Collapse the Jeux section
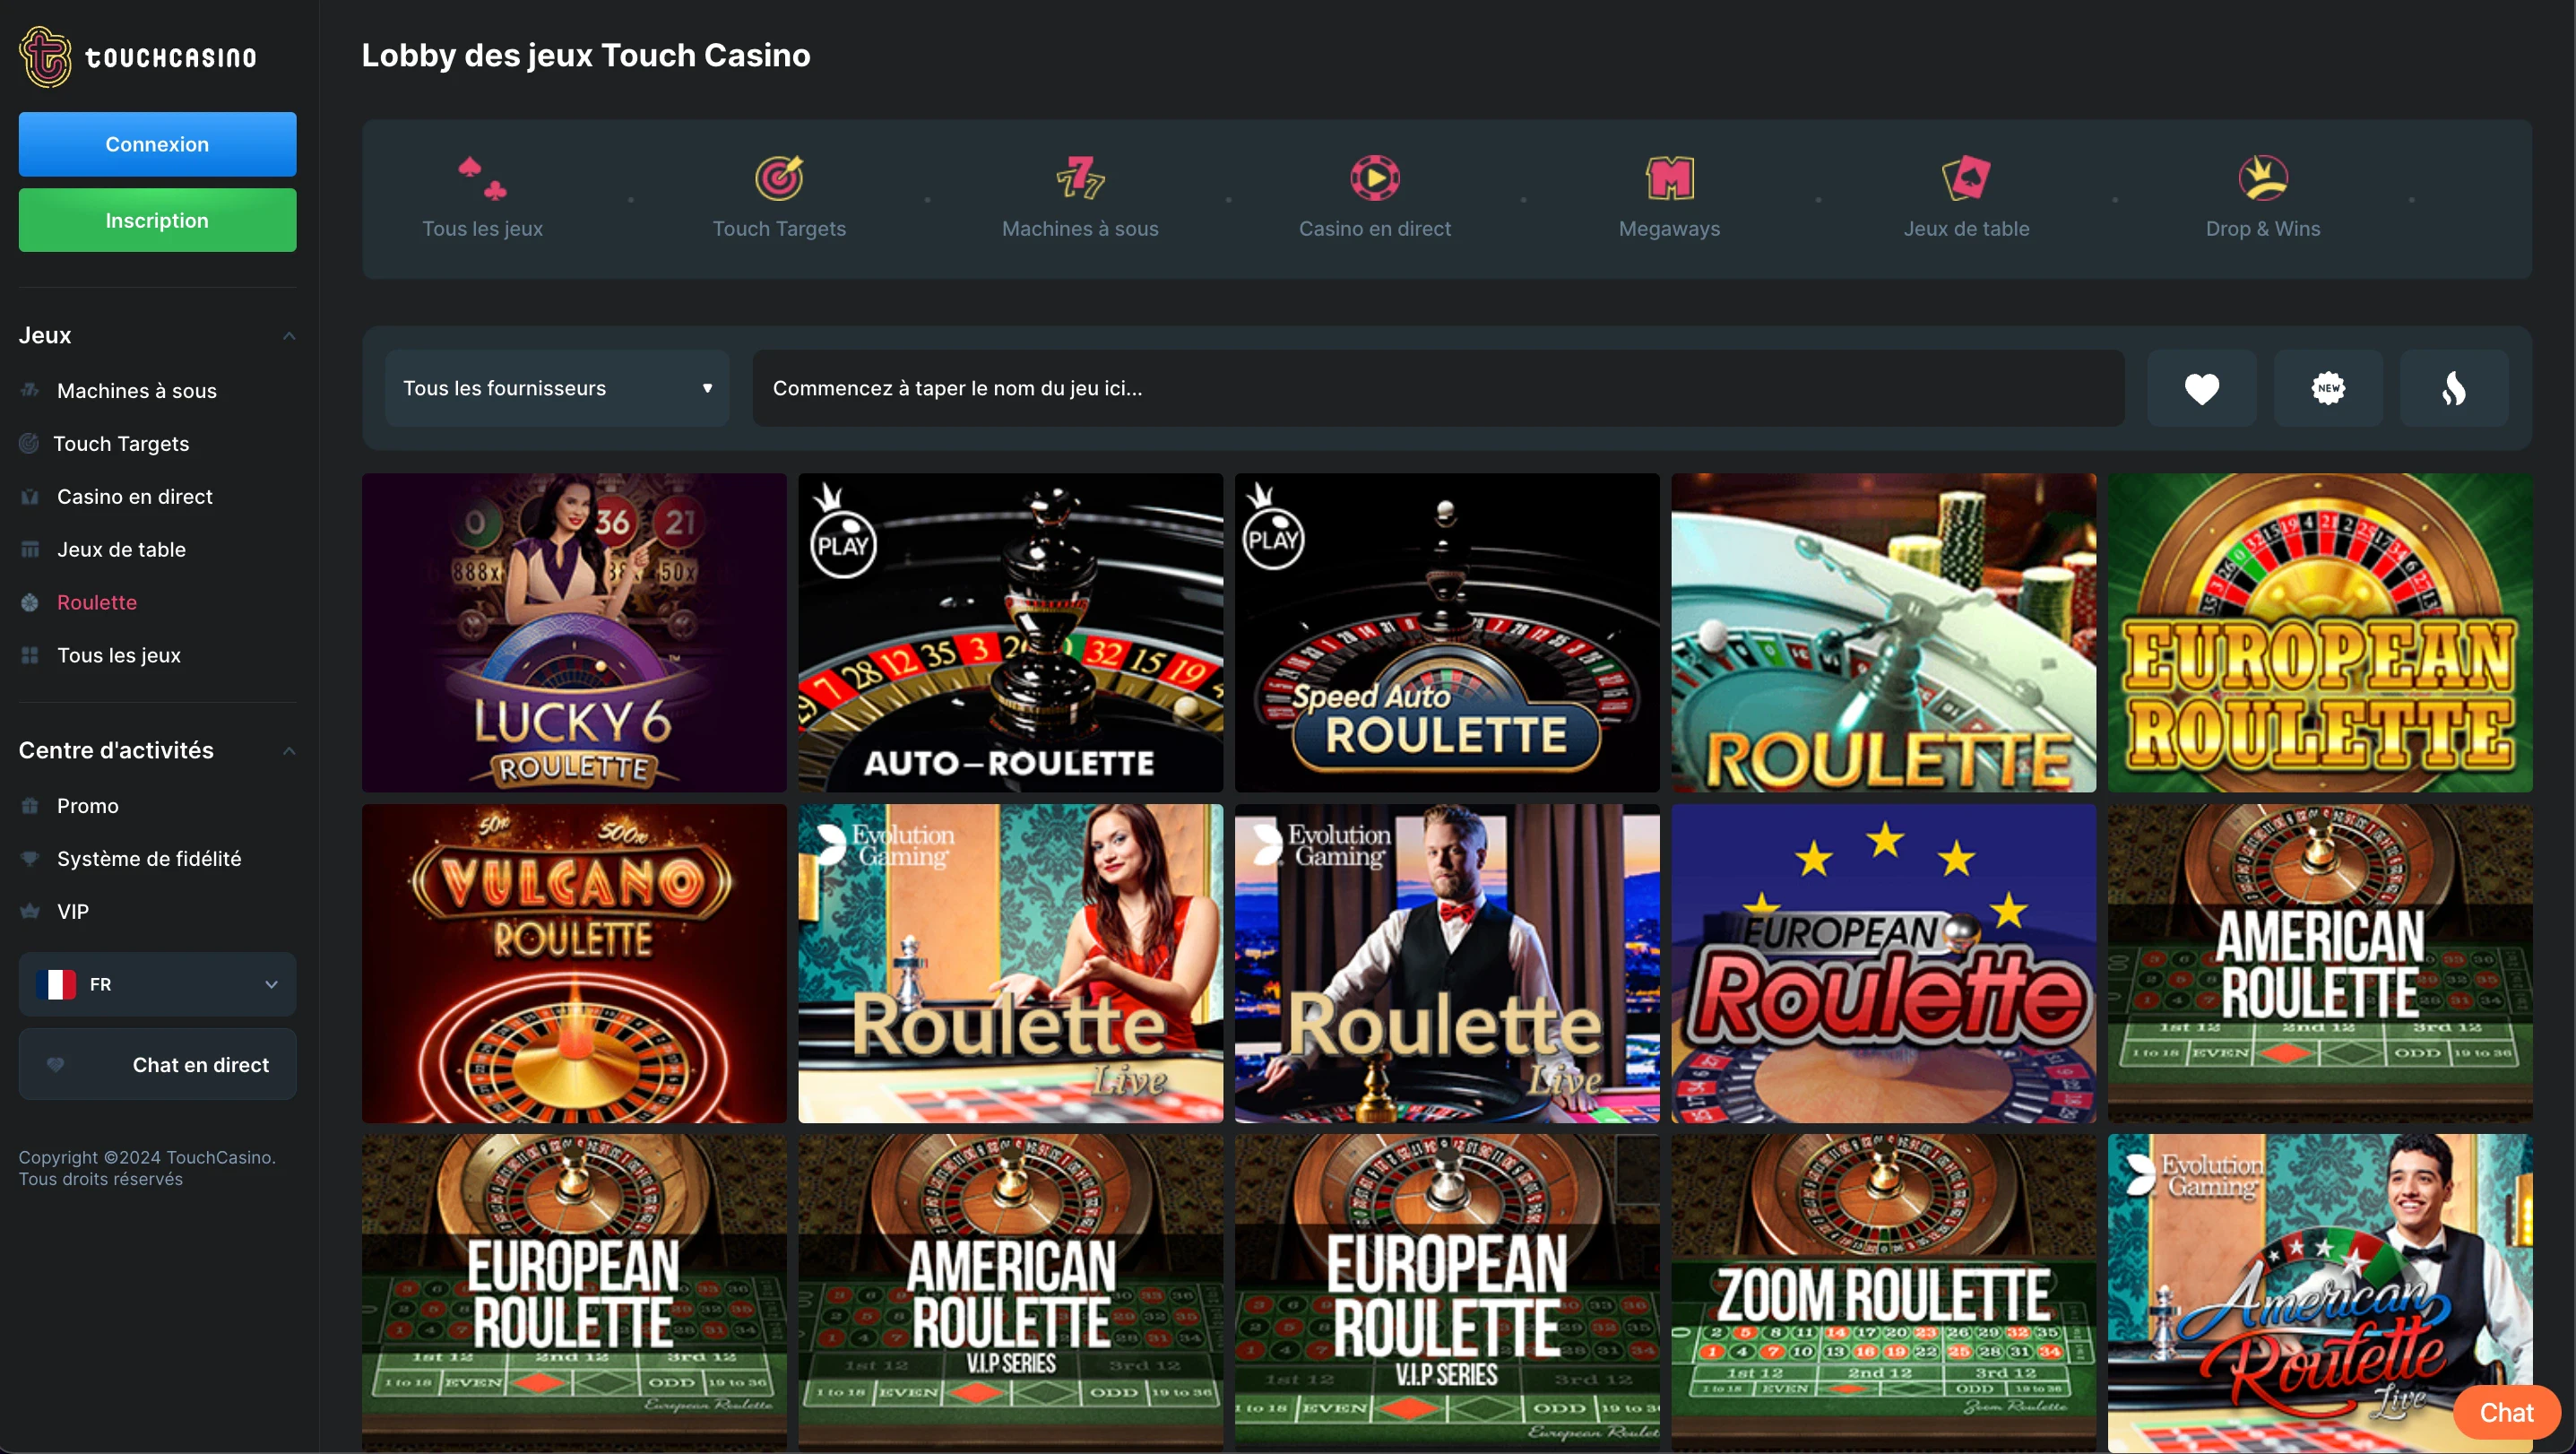Image resolution: width=2576 pixels, height=1454 pixels. point(289,336)
